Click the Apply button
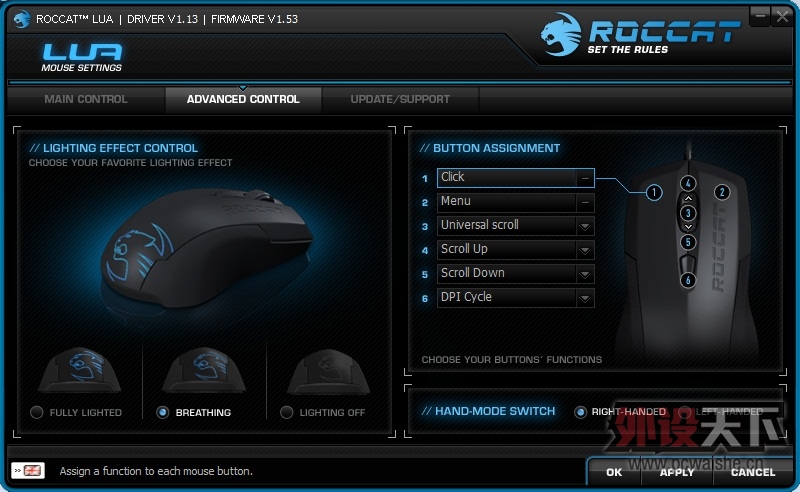 [x=677, y=472]
